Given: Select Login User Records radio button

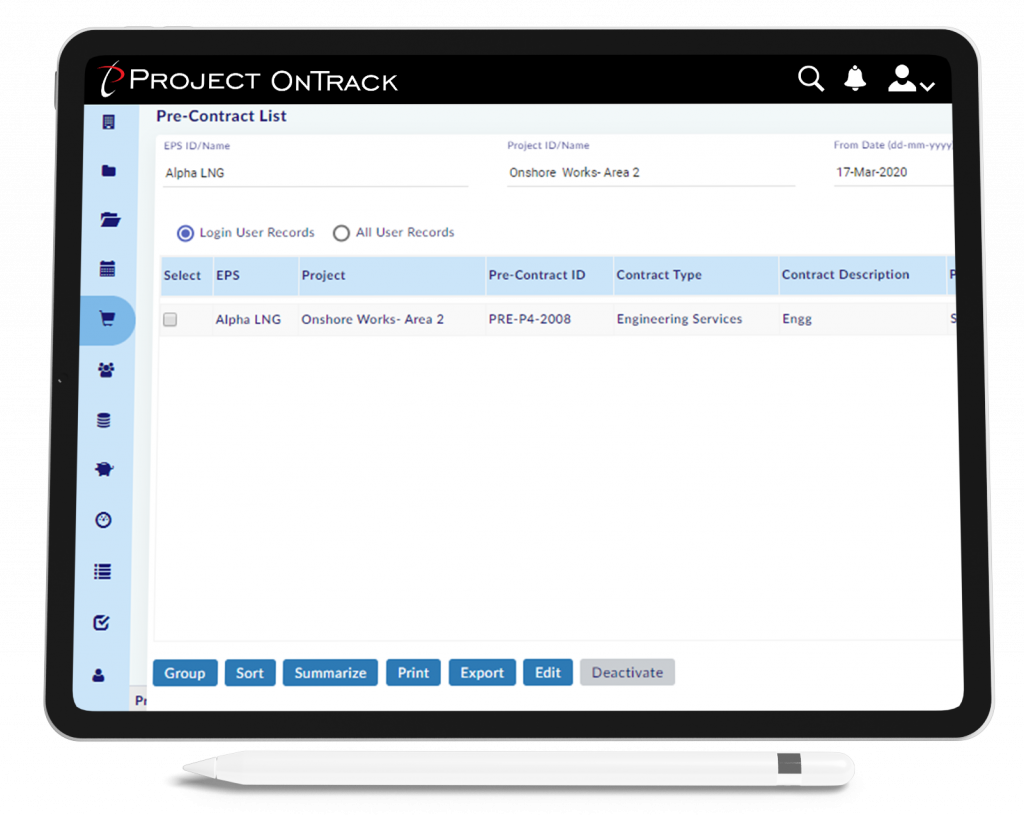Looking at the screenshot, I should tap(185, 233).
